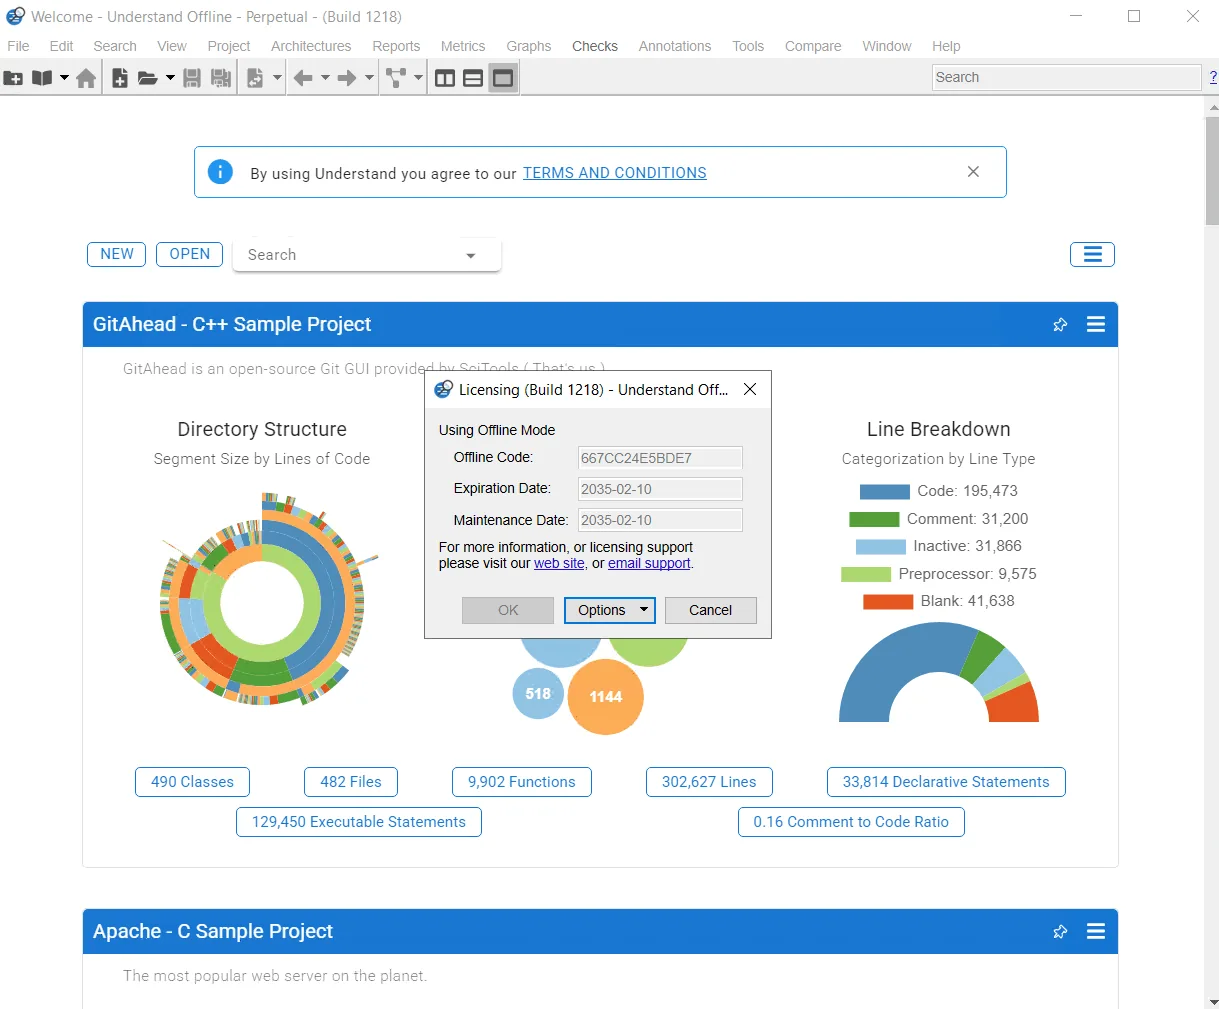Click the Offline Code field
Viewport: 1219px width, 1009px height.
pos(660,458)
